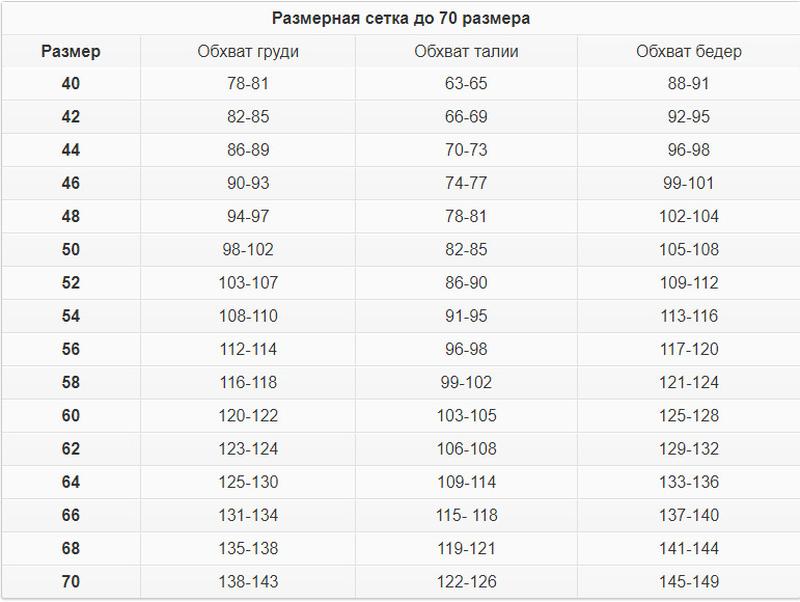Select size 44 row label
The height and width of the screenshot is (602, 800).
[70, 150]
